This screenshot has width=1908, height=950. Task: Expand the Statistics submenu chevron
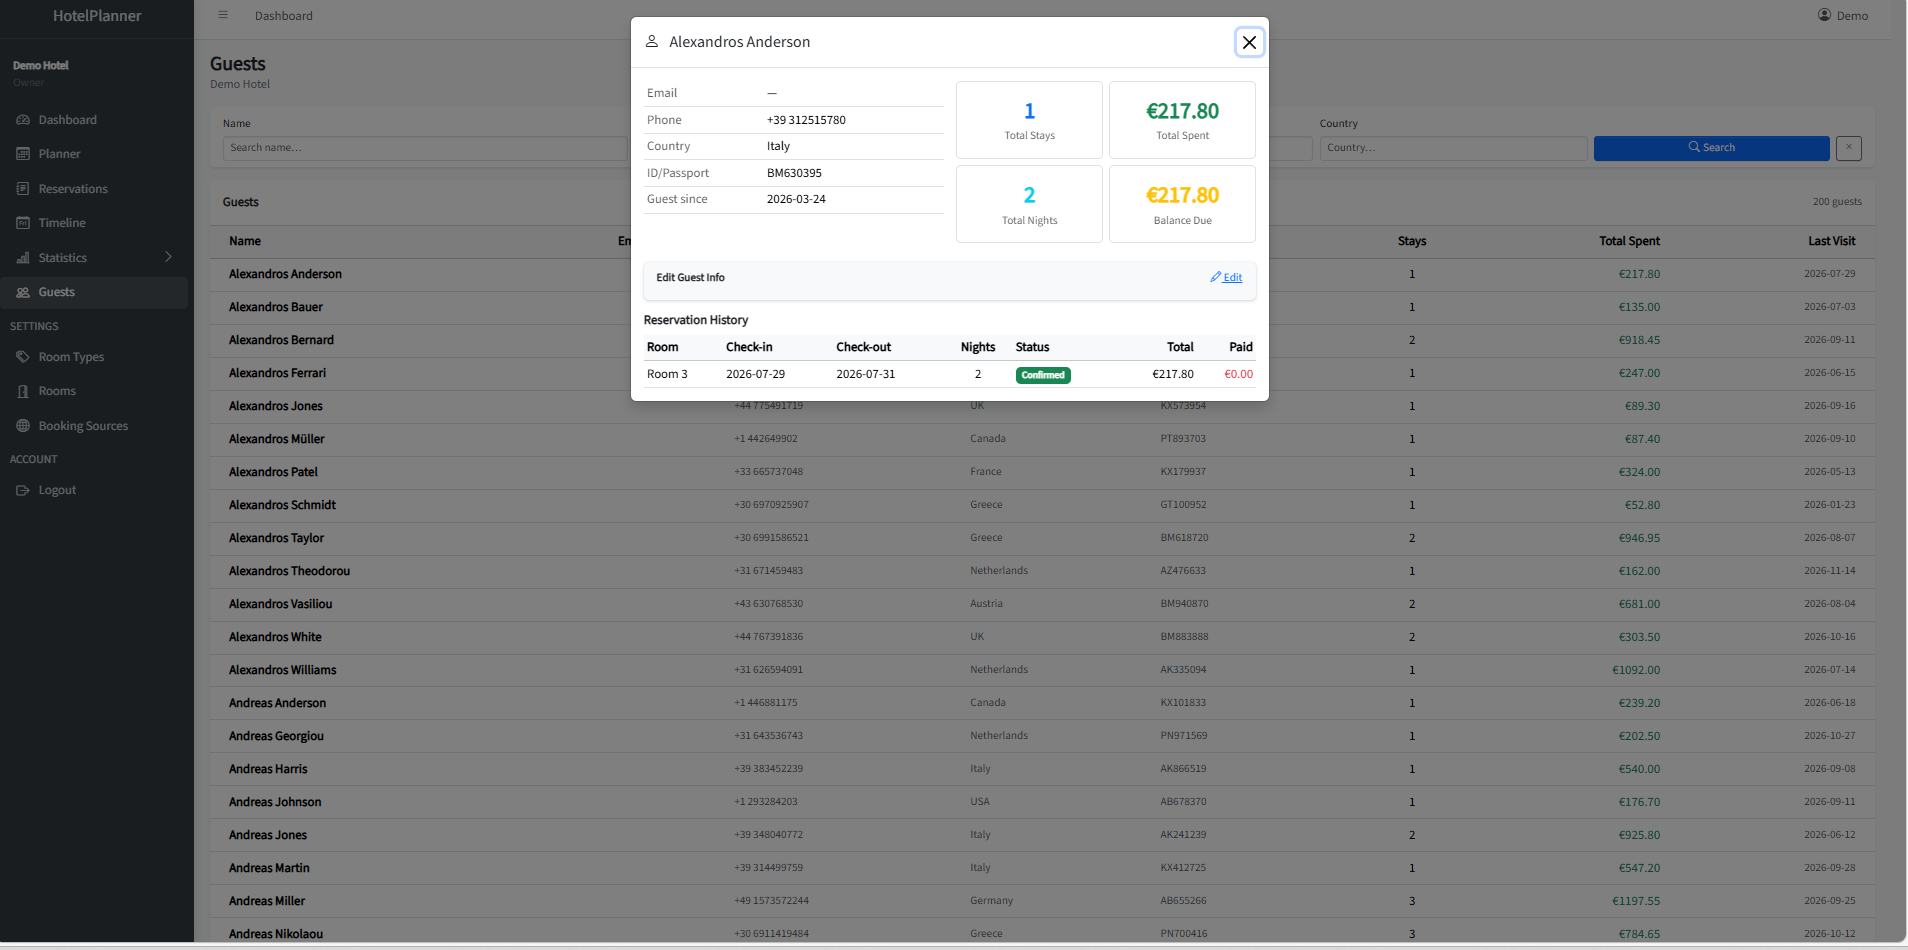168,257
